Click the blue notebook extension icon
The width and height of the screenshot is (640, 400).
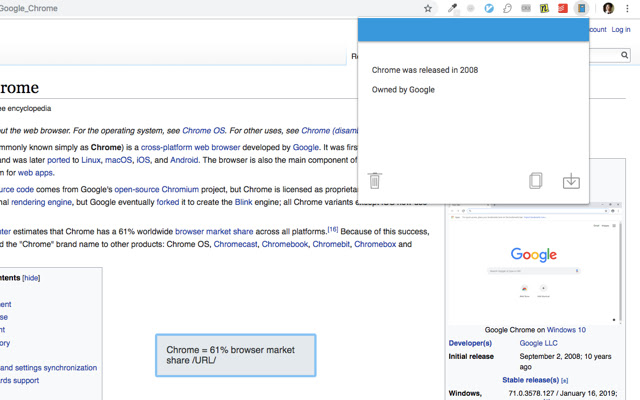[x=581, y=8]
